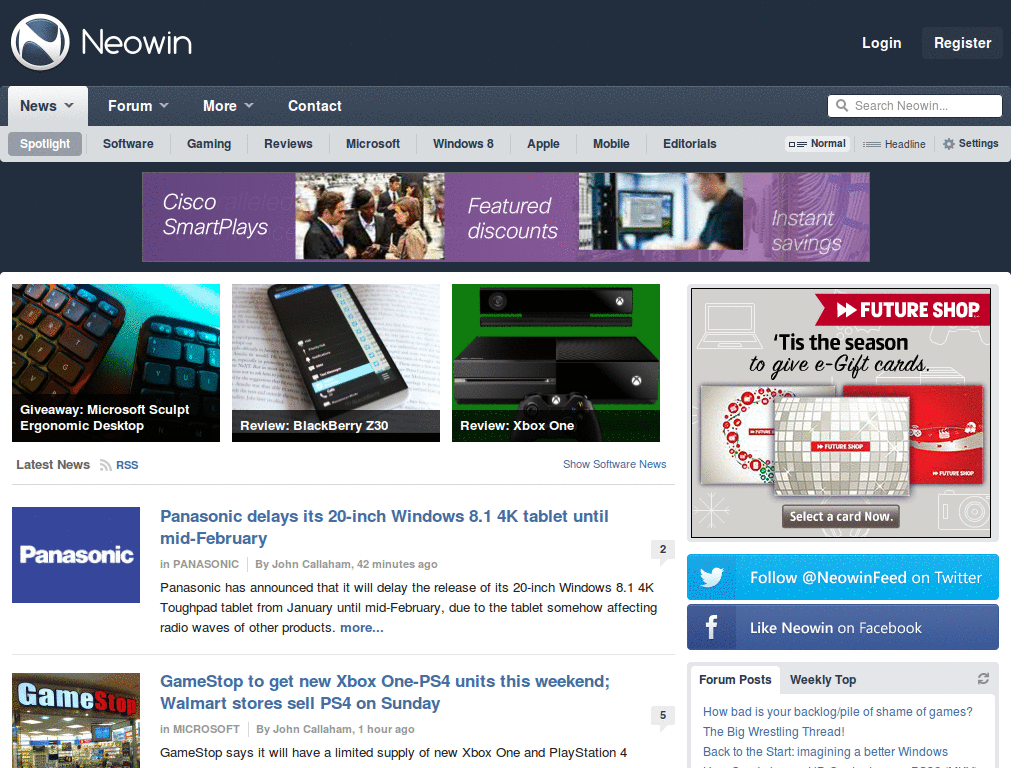Open the Forum dropdown menu
Viewport: 1024px width, 768px height.
pos(137,105)
